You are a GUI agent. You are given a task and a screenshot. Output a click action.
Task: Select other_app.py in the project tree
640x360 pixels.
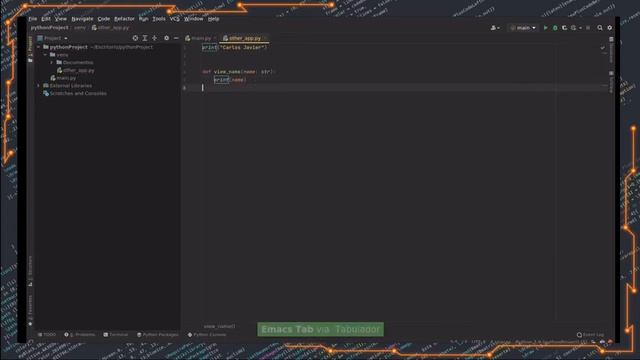[76, 70]
